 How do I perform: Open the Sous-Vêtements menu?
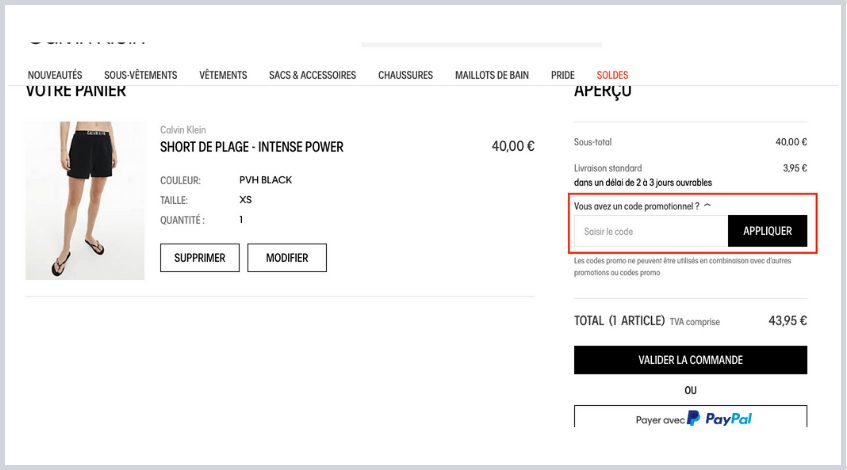click(x=140, y=75)
